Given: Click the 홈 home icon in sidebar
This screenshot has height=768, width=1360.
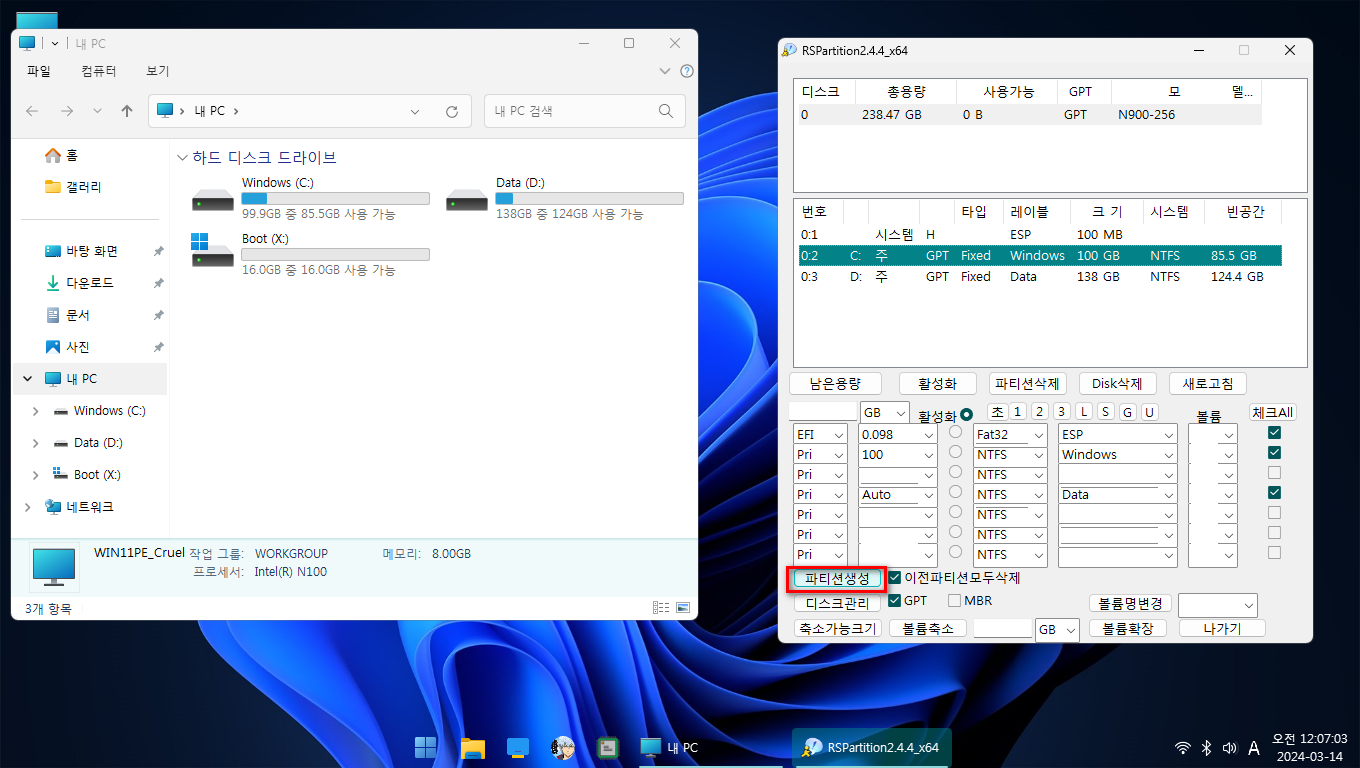Looking at the screenshot, I should (x=53, y=155).
